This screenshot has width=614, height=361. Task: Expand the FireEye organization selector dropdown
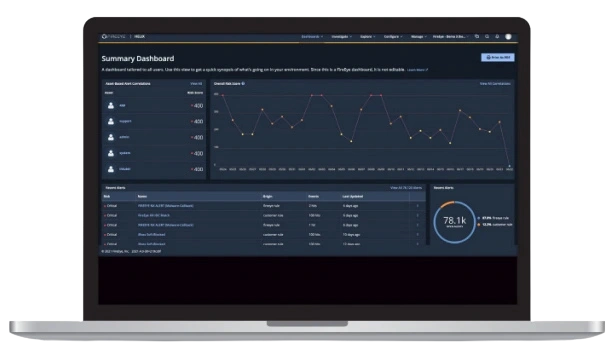click(450, 36)
